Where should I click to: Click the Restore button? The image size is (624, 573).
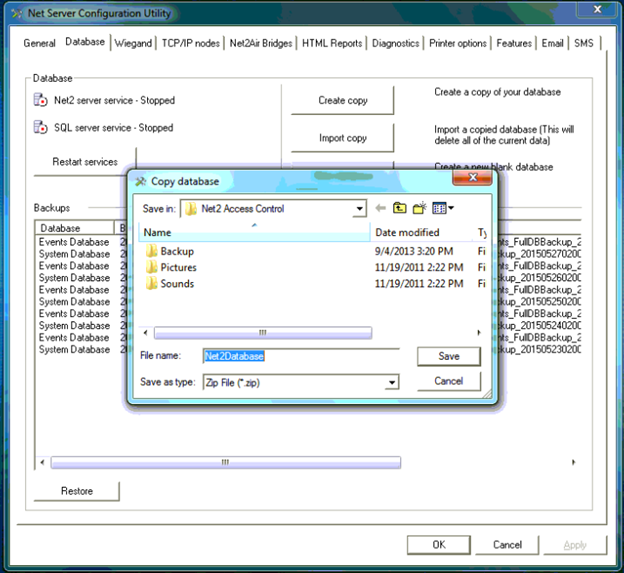[77, 491]
